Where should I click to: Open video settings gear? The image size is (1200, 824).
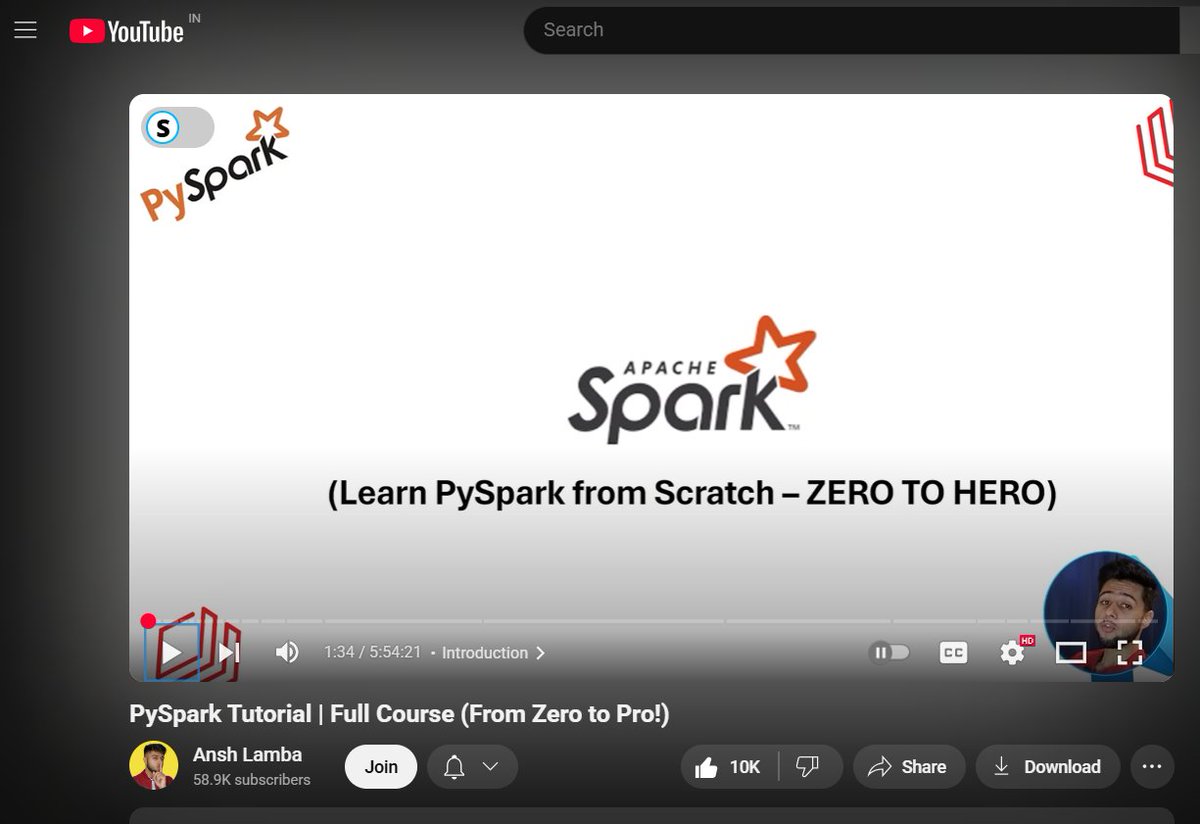(x=1012, y=652)
